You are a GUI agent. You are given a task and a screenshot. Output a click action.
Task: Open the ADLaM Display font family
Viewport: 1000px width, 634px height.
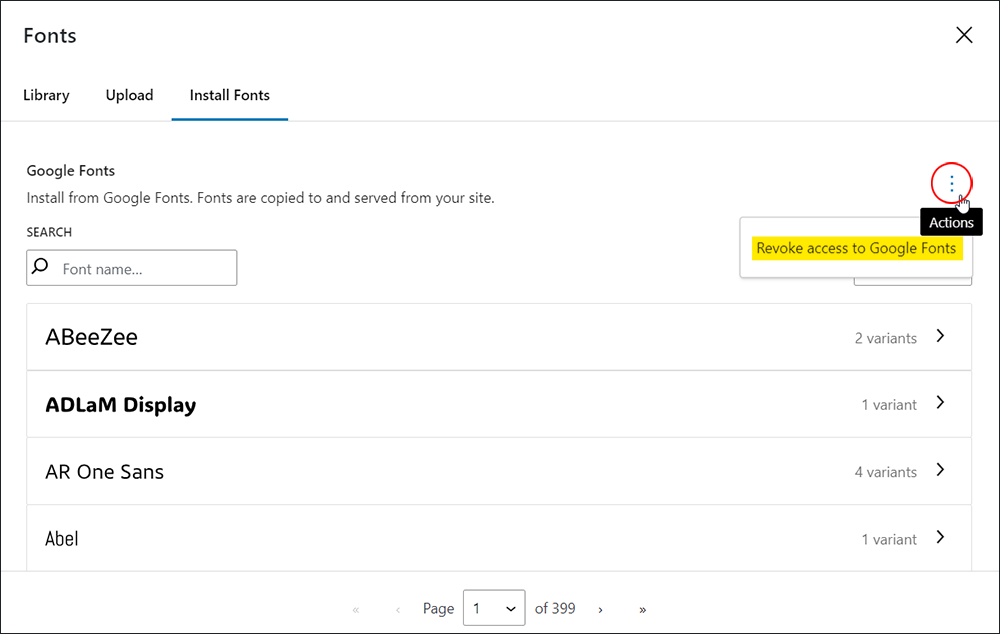tap(499, 404)
